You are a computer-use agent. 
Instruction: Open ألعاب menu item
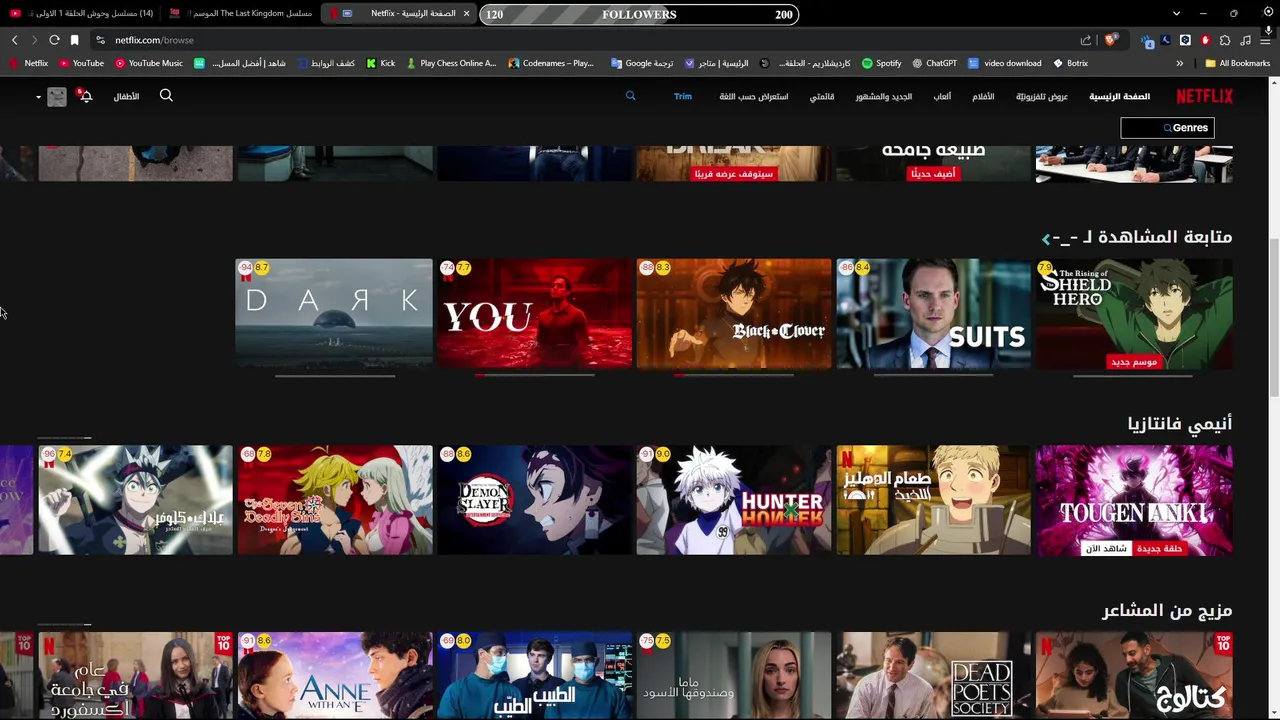point(942,96)
